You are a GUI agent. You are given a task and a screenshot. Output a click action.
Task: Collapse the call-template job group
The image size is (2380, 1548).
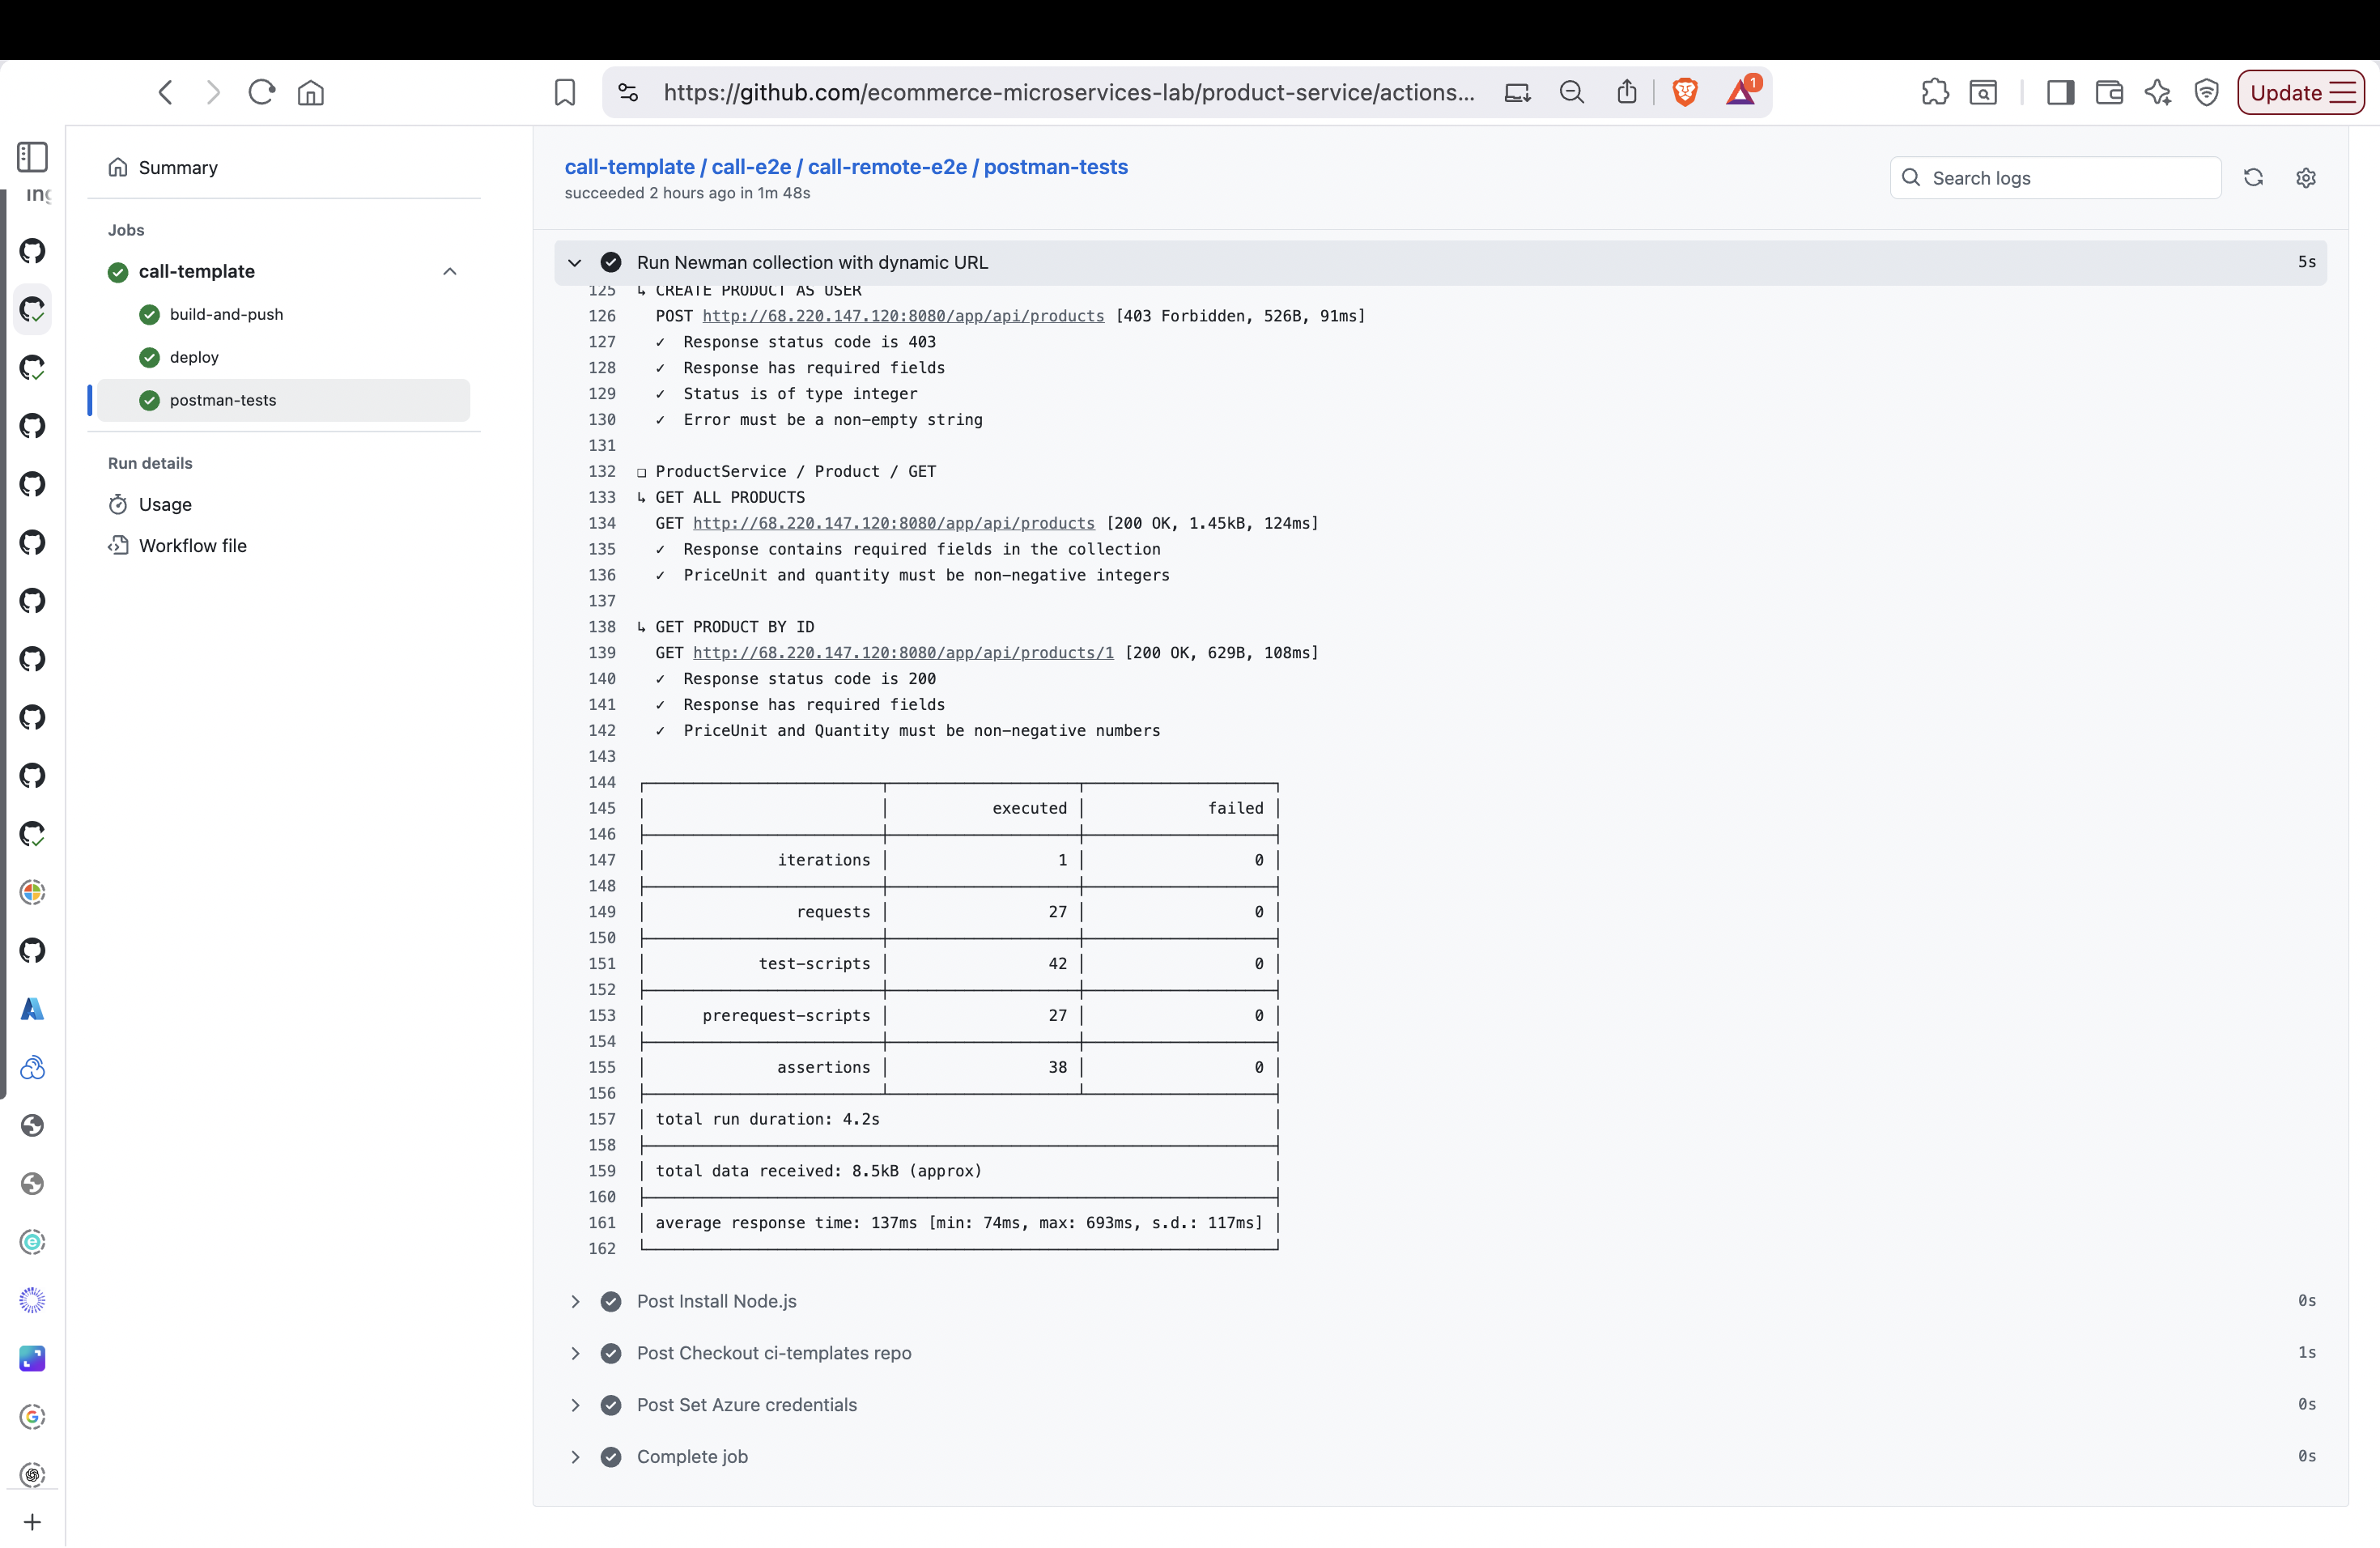(450, 272)
